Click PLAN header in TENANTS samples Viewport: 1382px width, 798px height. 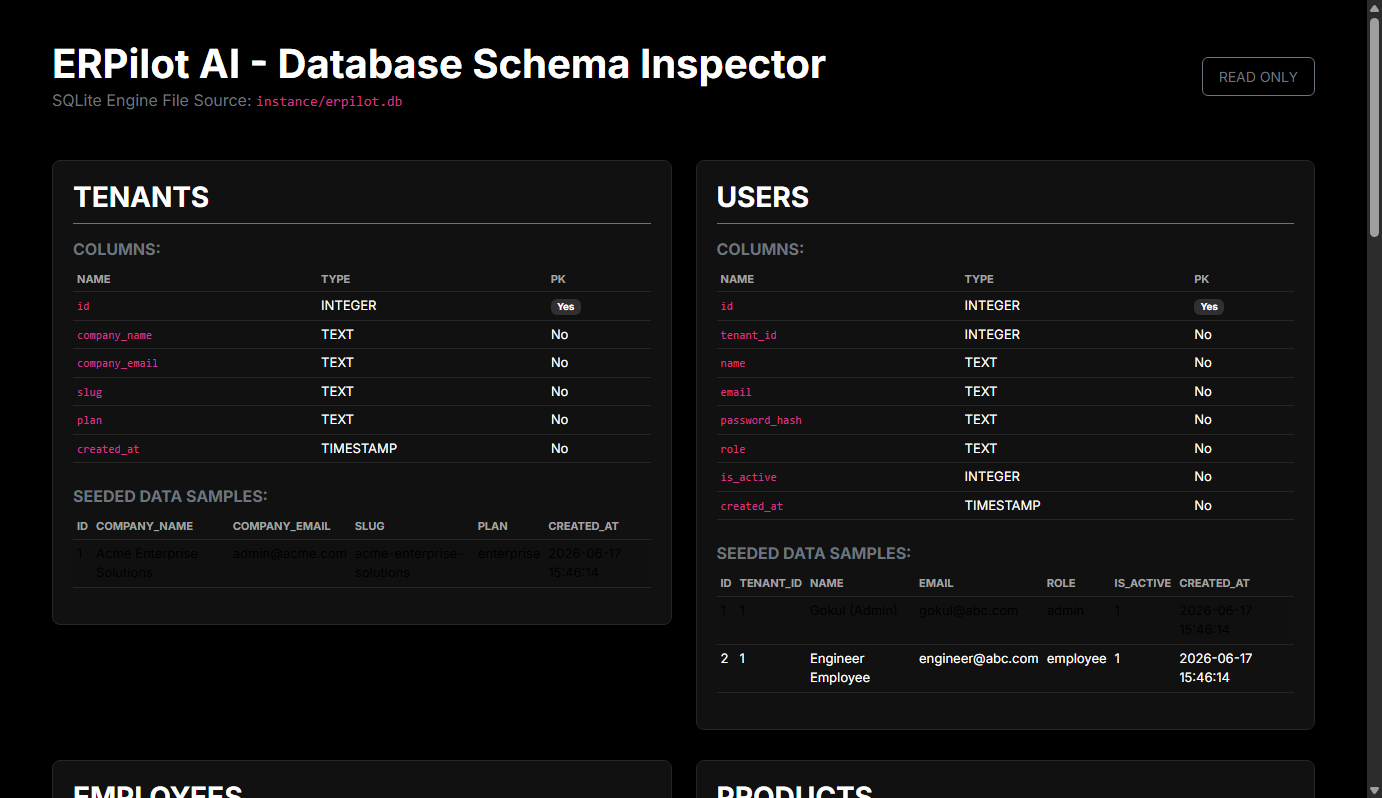(x=493, y=526)
